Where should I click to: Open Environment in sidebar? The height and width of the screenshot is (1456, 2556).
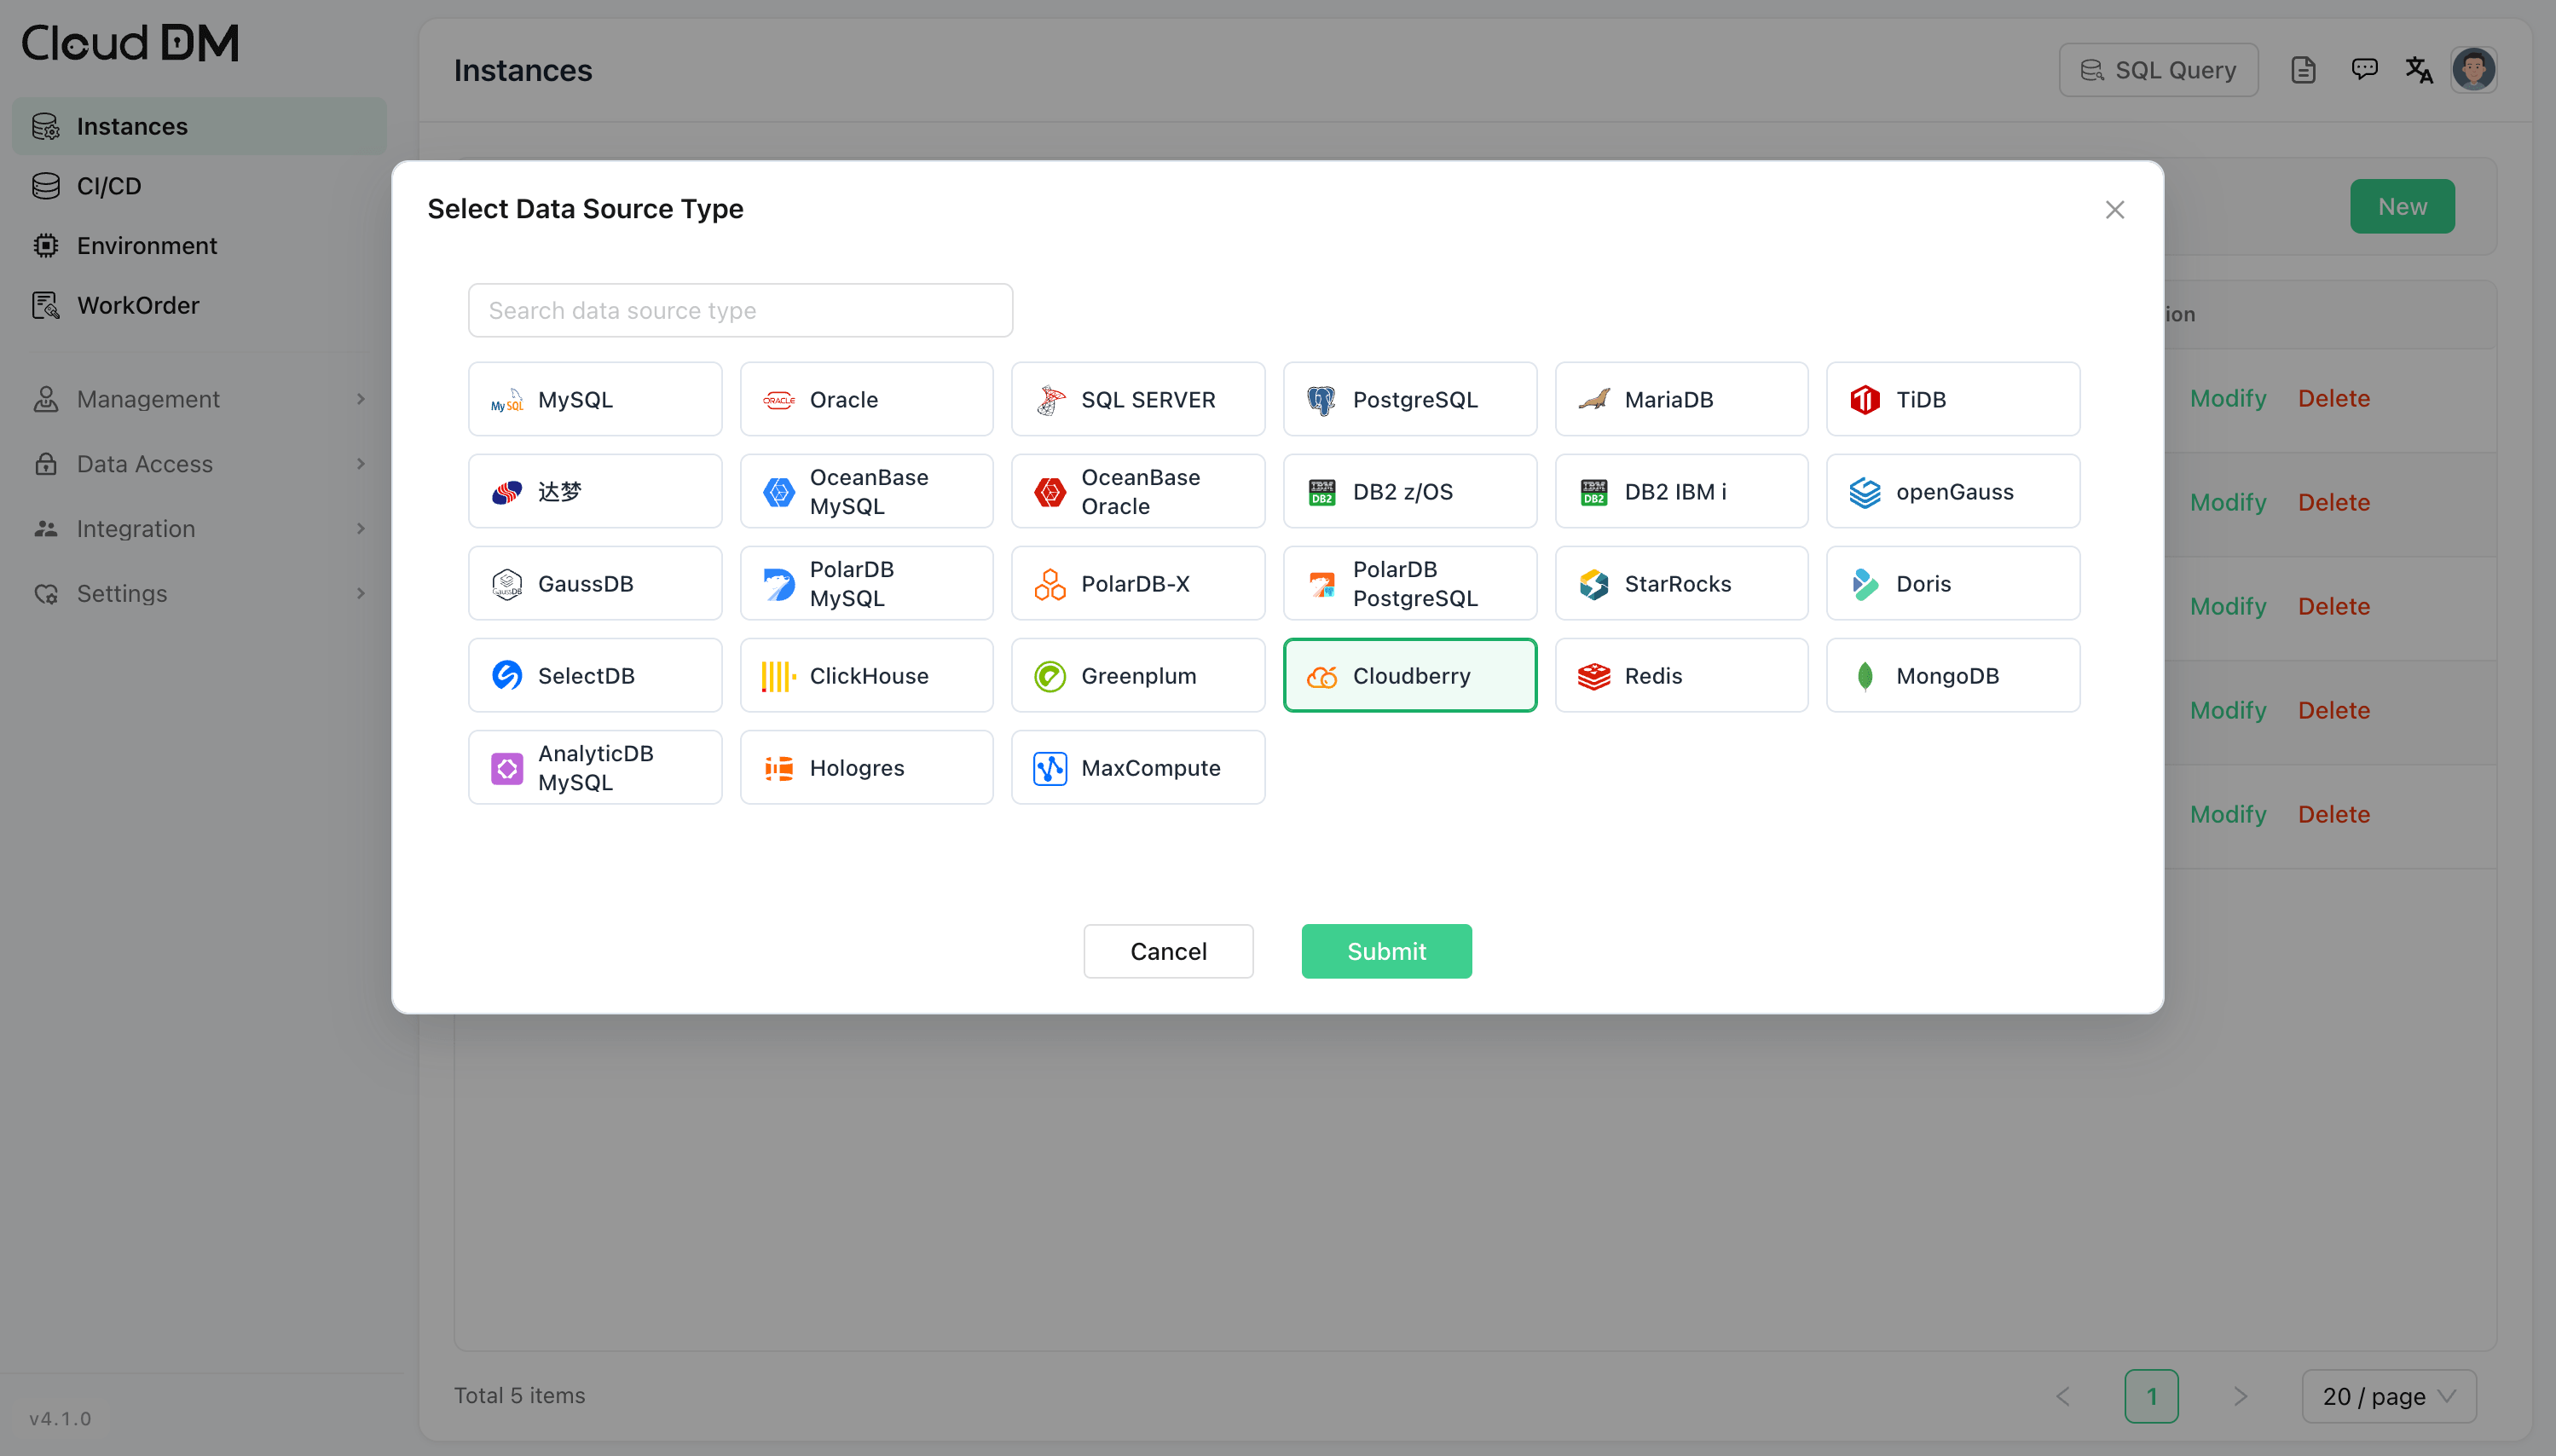200,246
